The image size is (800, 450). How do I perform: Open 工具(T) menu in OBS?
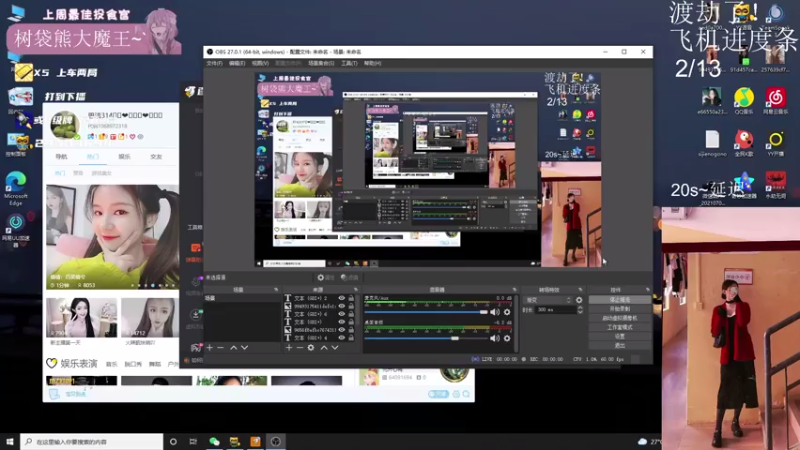[349, 63]
